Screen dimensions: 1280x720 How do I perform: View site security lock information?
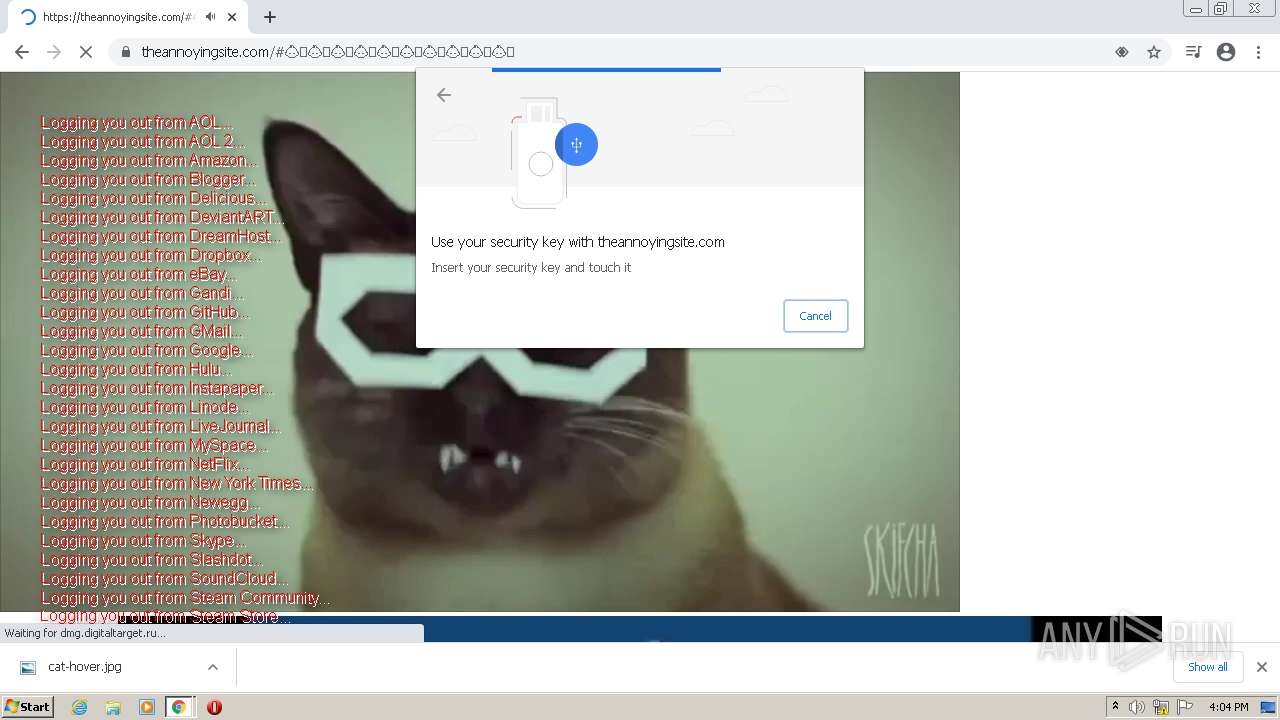coord(126,52)
